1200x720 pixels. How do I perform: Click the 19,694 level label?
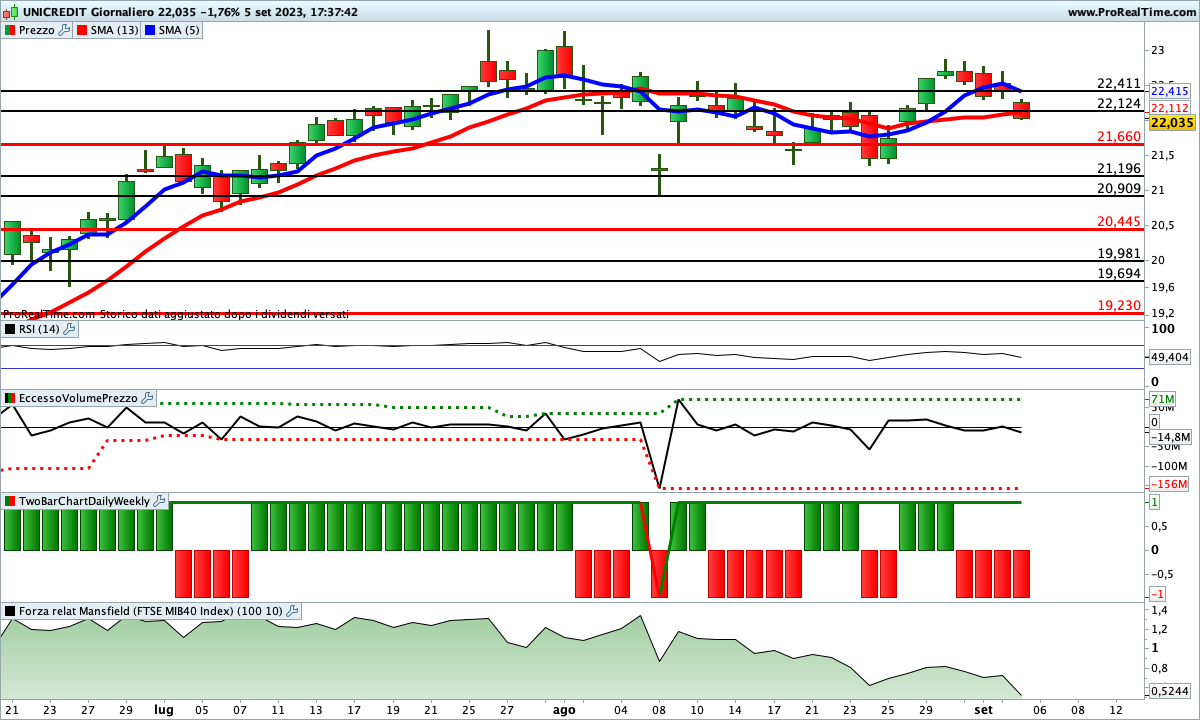(x=1119, y=273)
